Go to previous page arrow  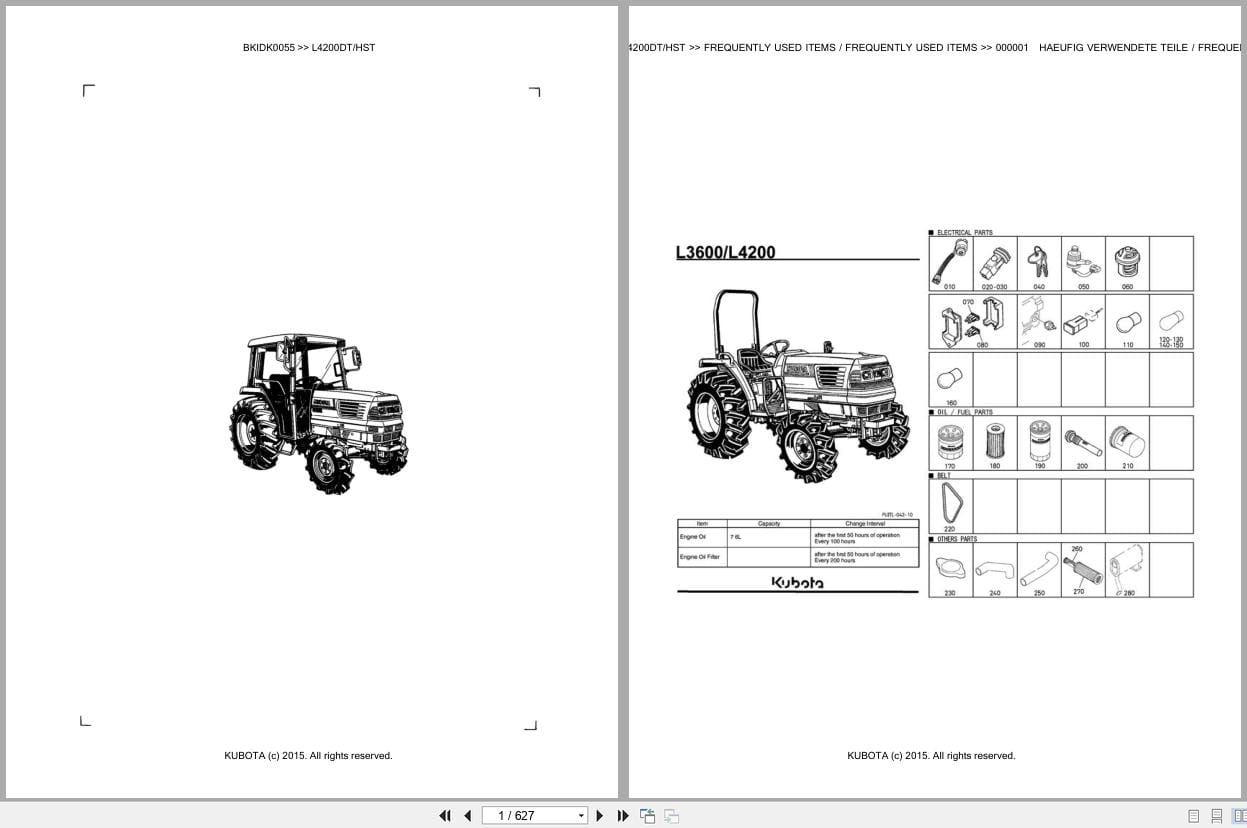coord(467,815)
